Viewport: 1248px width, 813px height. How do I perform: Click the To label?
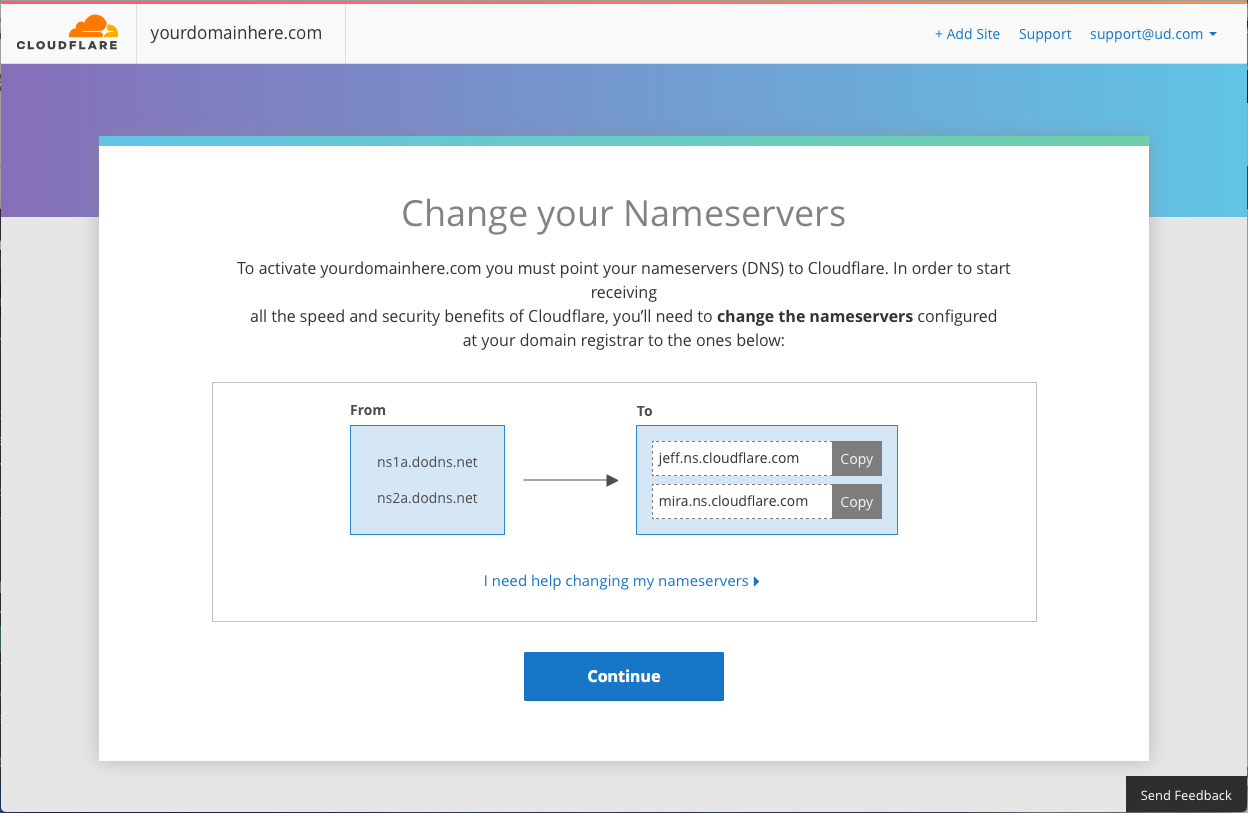pos(644,411)
